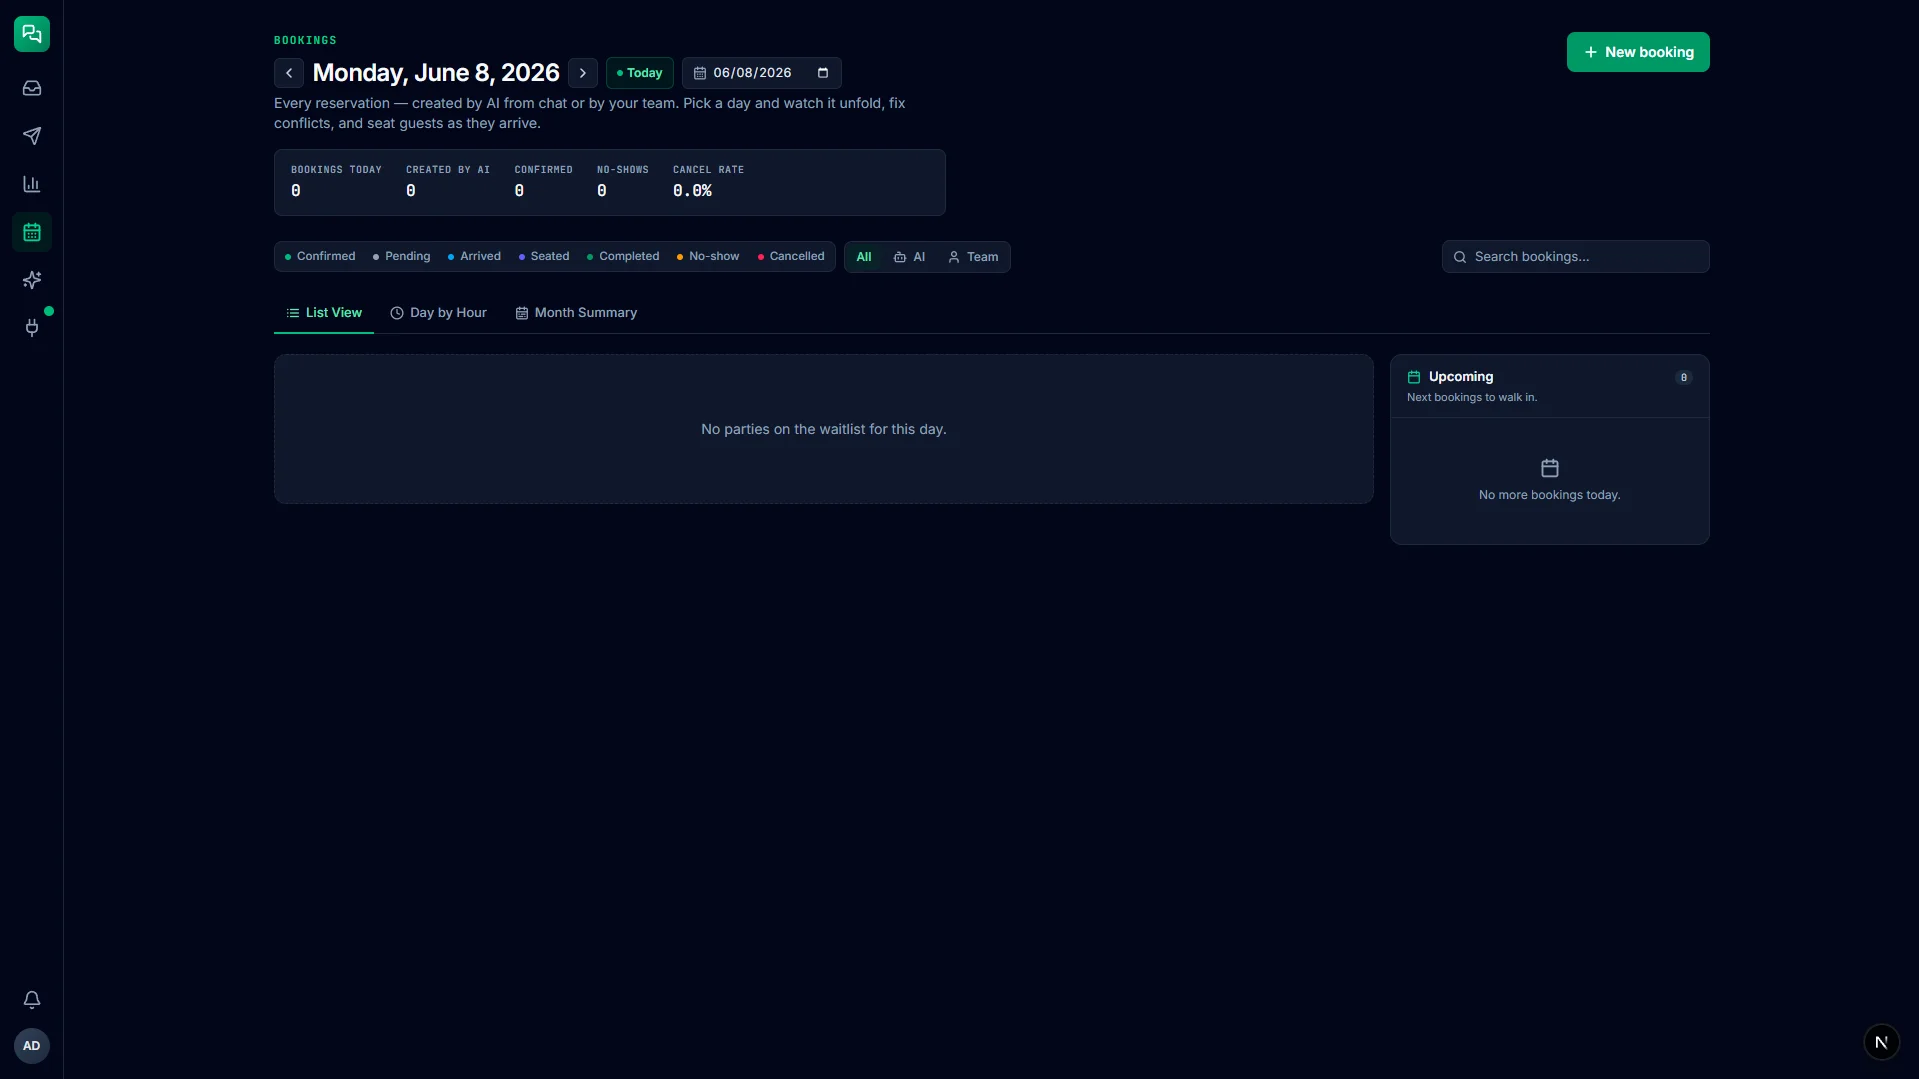Image resolution: width=1919 pixels, height=1079 pixels.
Task: Toggle the Completed status filter
Action: (x=623, y=257)
